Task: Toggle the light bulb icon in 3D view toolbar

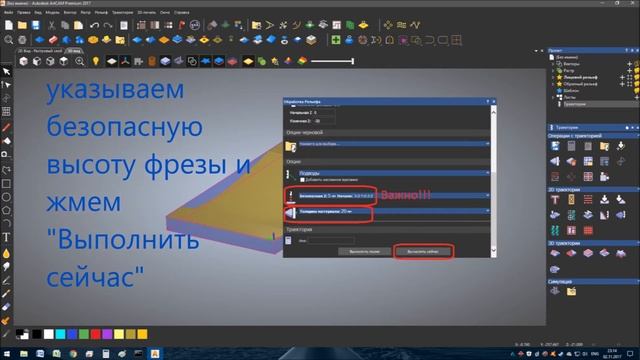Action: pyautogui.click(x=96, y=61)
